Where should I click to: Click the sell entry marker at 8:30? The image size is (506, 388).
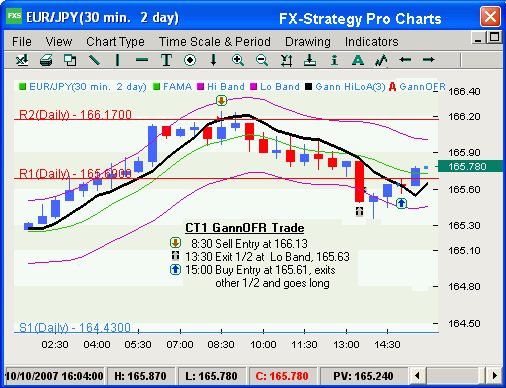pyautogui.click(x=221, y=100)
